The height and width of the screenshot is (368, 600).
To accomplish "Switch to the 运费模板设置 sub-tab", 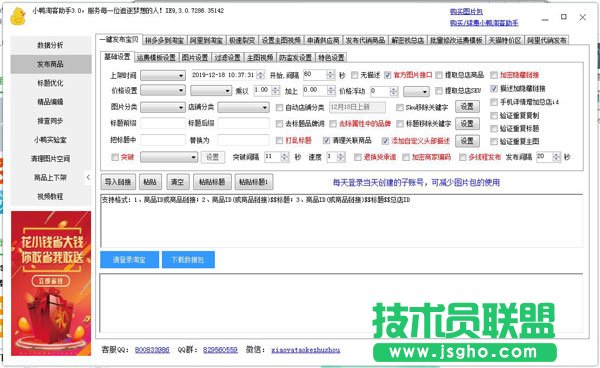I will click(156, 58).
